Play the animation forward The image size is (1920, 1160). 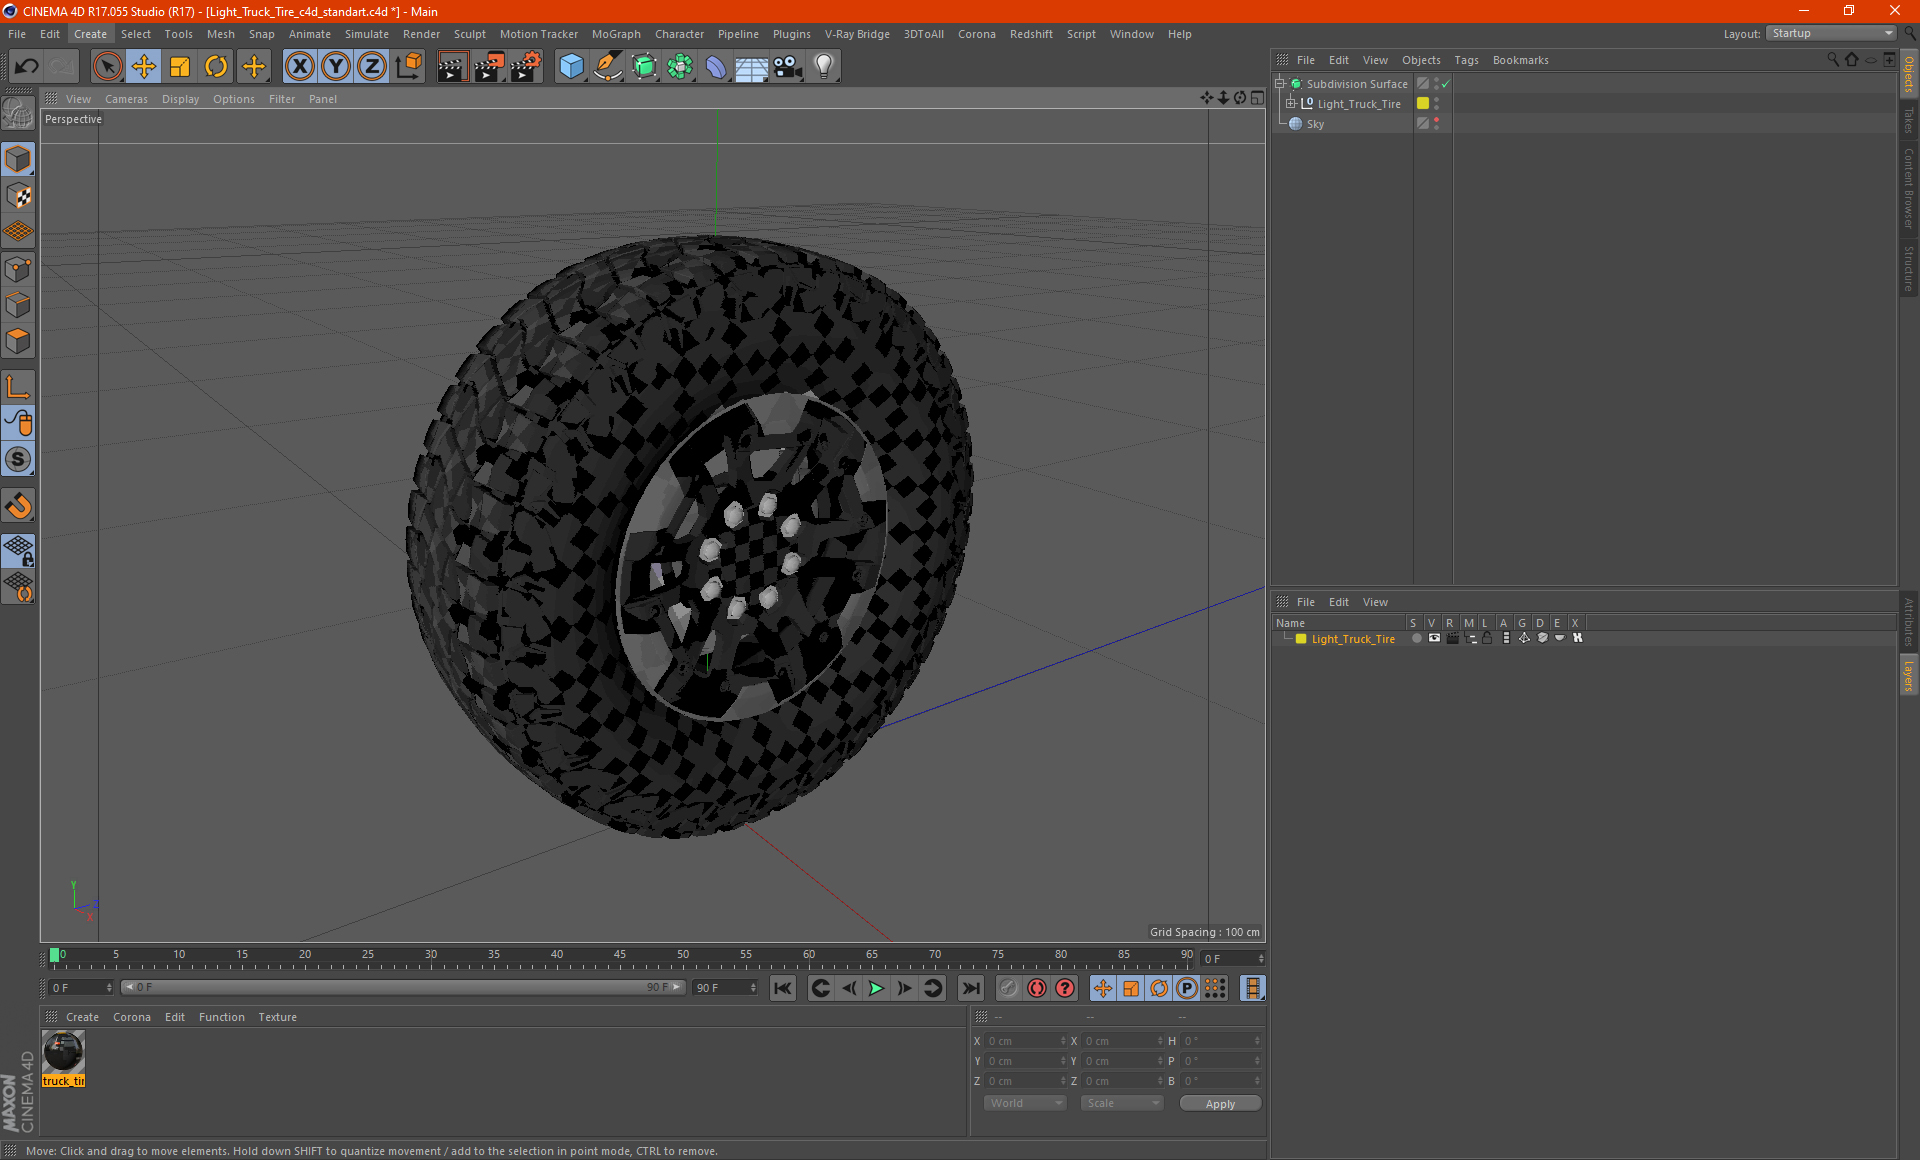point(876,988)
